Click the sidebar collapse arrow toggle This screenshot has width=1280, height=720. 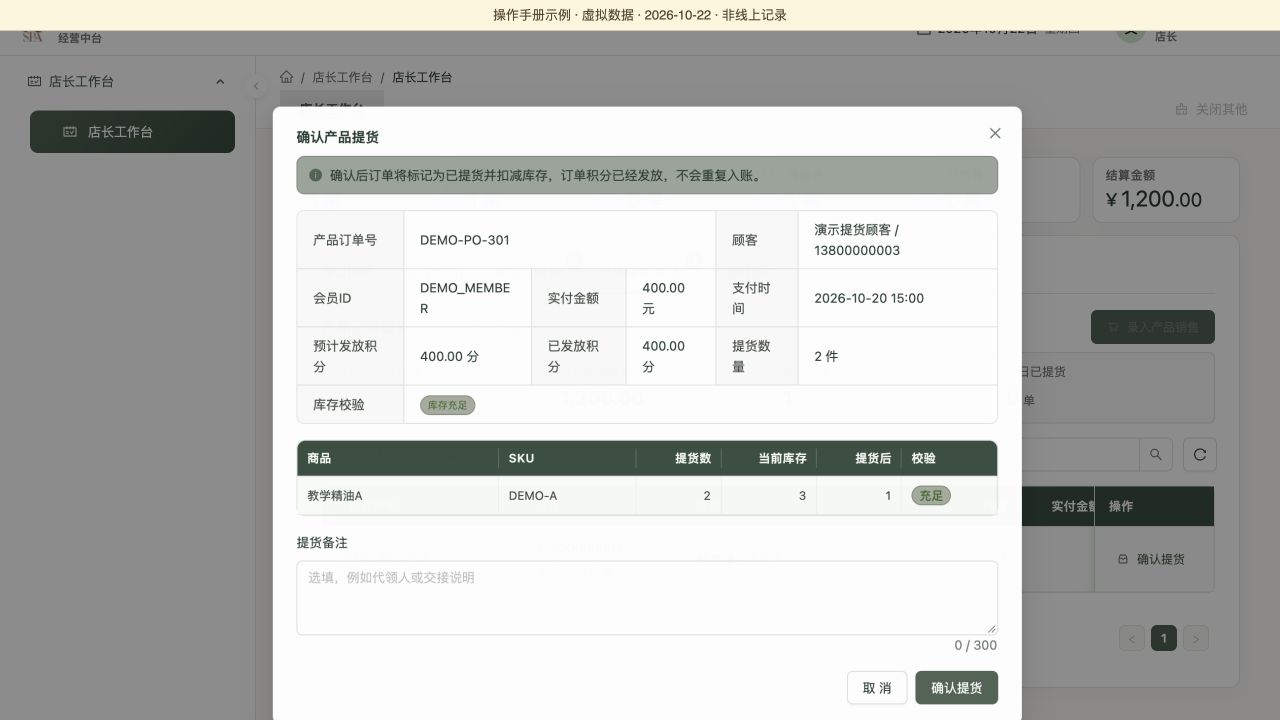point(256,86)
